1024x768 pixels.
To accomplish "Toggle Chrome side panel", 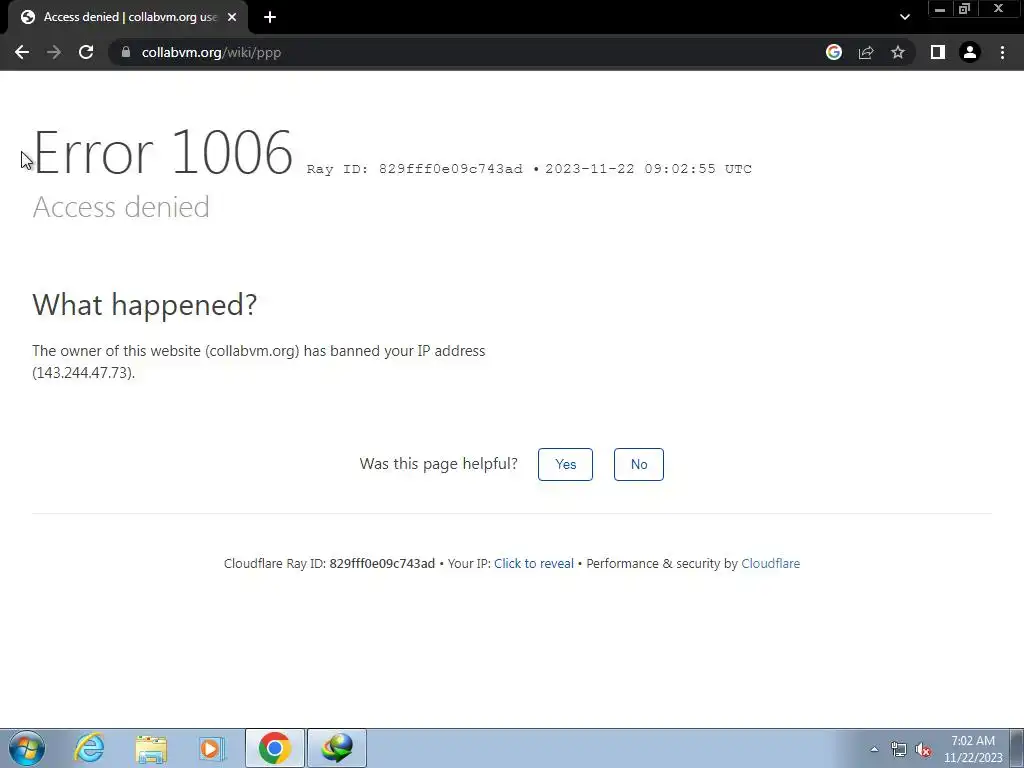I will [x=938, y=52].
